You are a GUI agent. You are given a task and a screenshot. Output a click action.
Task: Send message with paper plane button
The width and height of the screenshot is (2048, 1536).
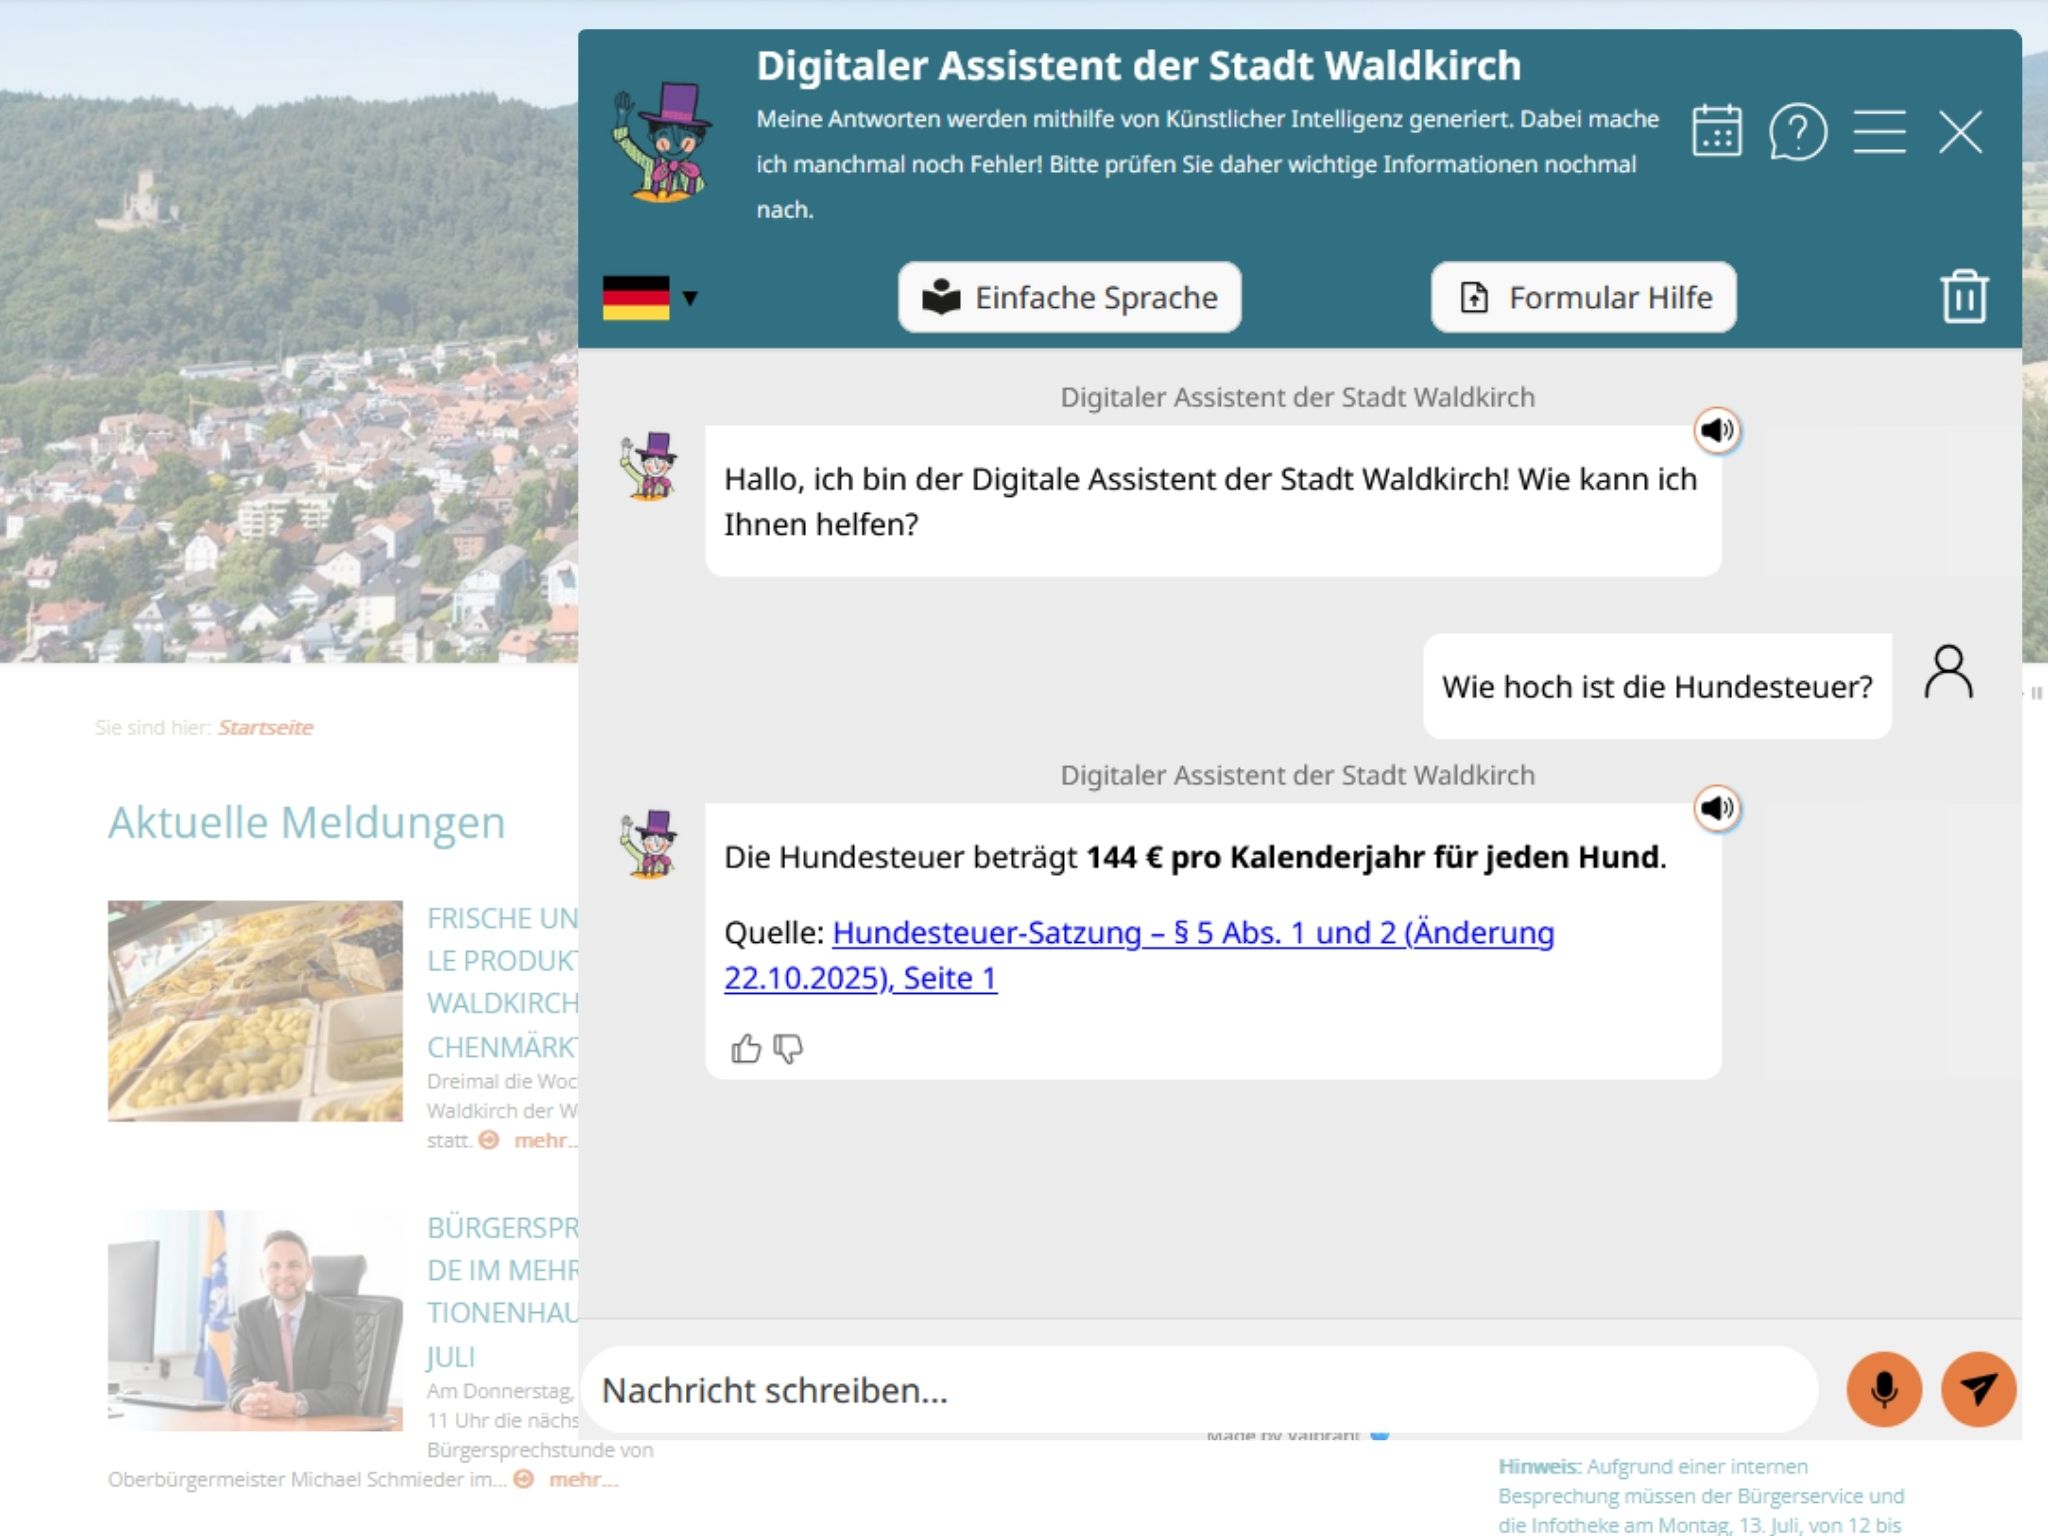tap(1978, 1389)
